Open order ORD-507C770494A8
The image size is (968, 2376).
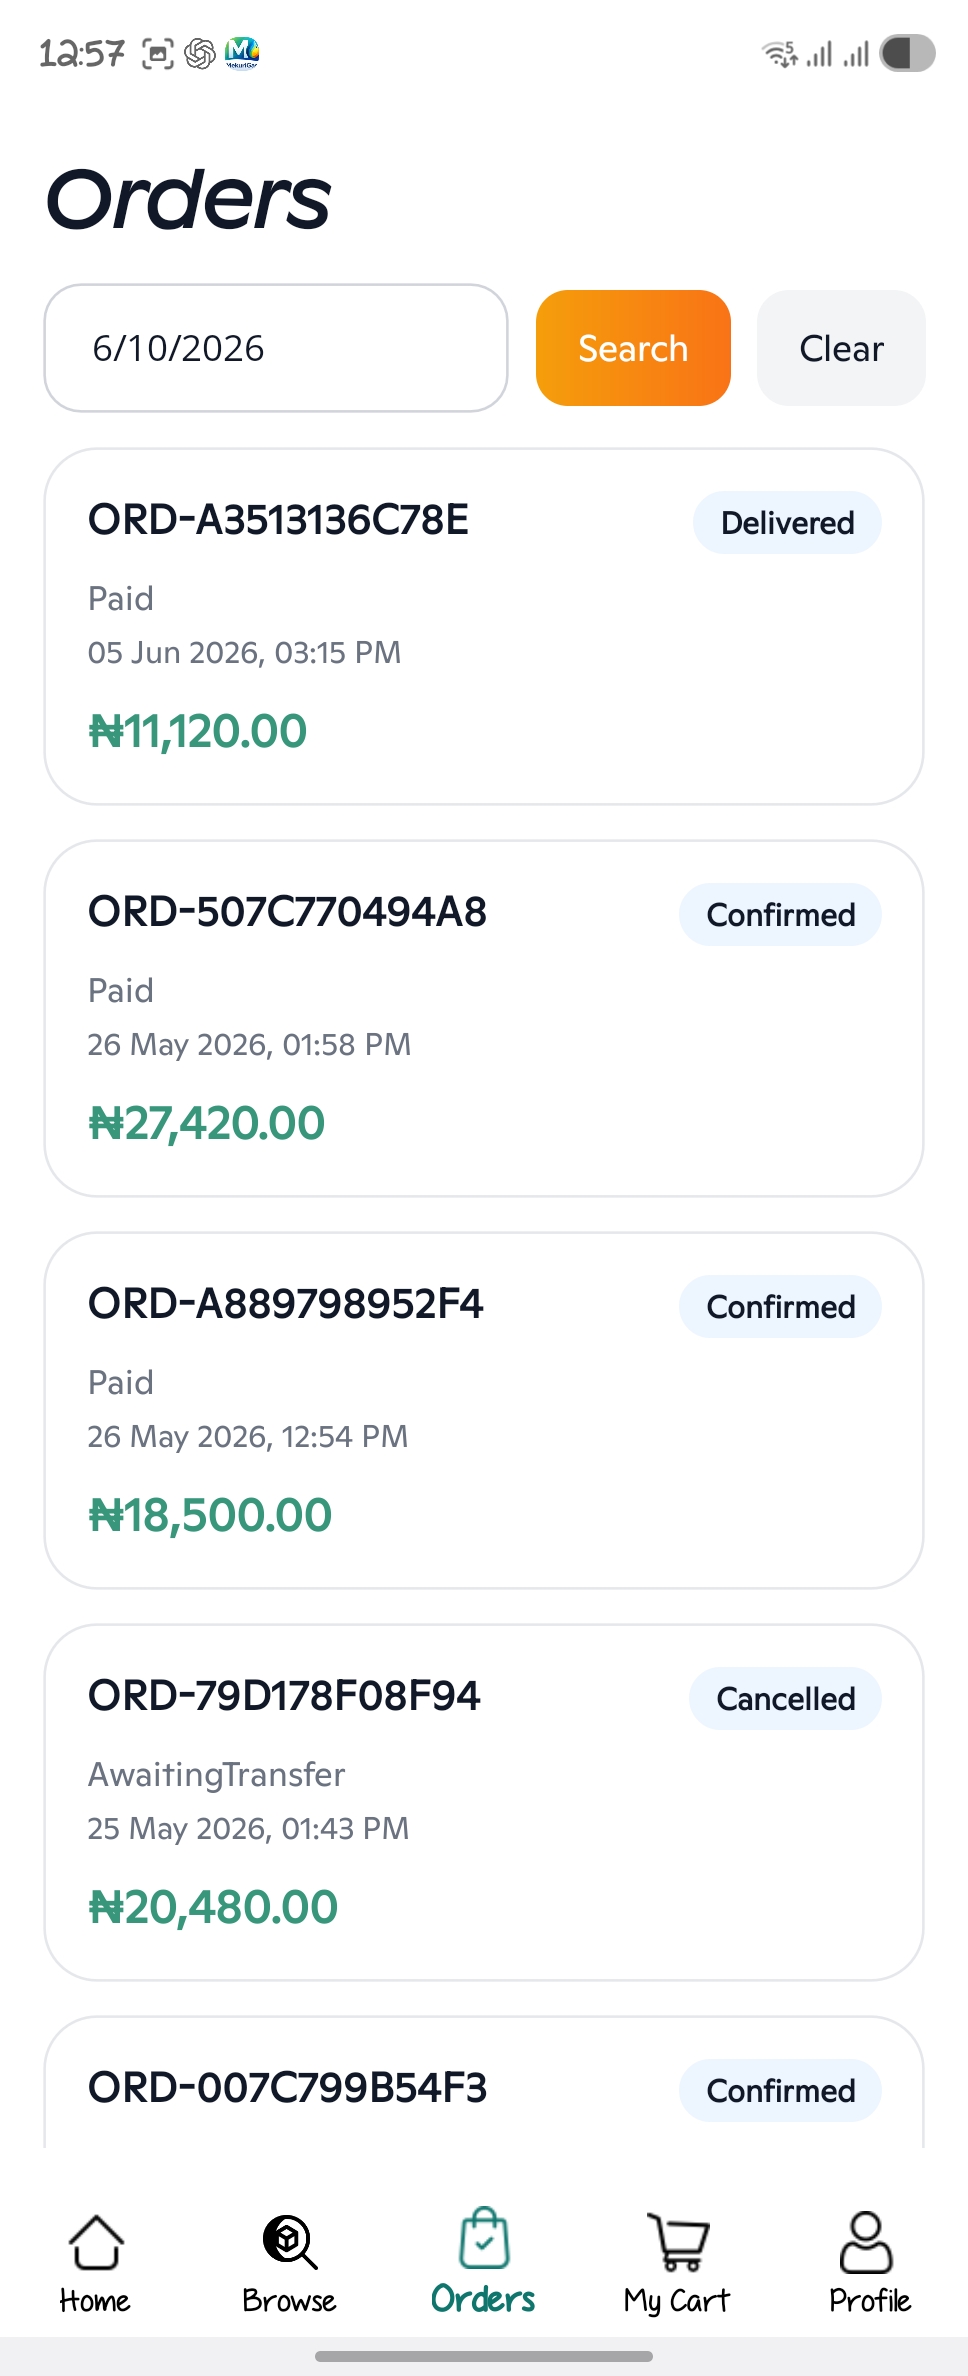pos(484,1018)
